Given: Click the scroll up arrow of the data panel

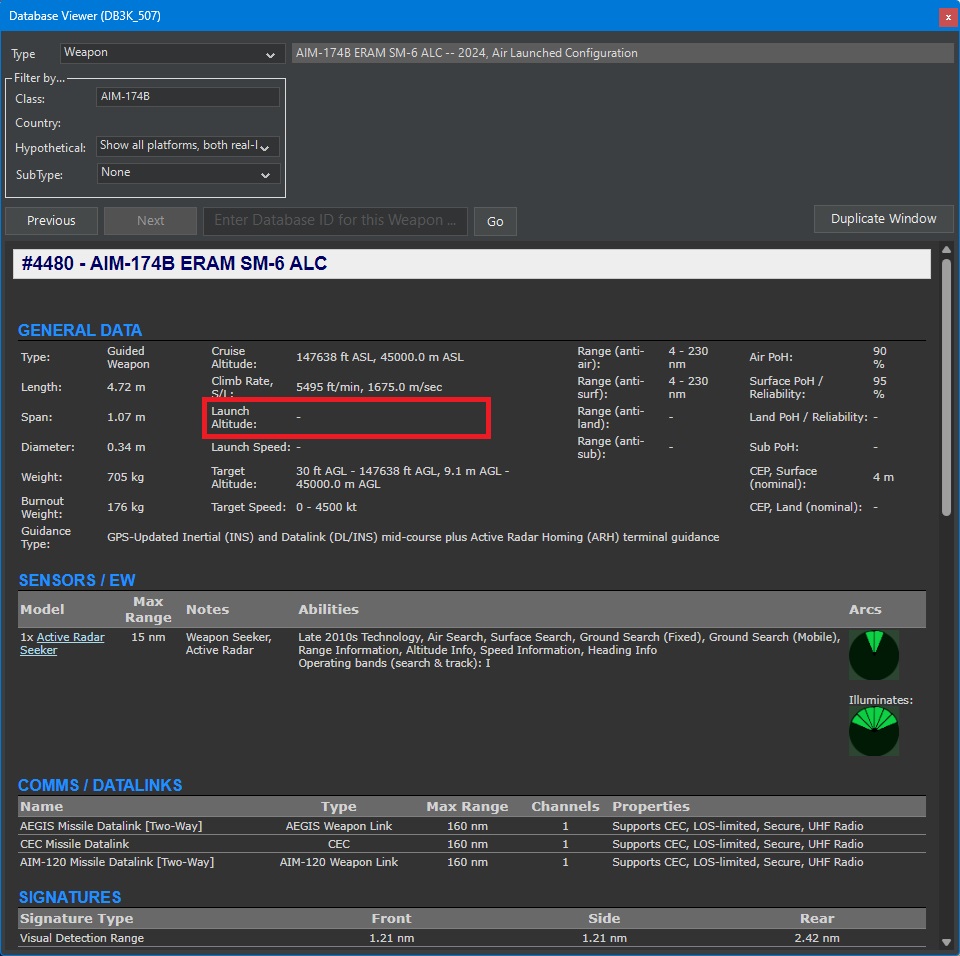Looking at the screenshot, I should point(946,249).
